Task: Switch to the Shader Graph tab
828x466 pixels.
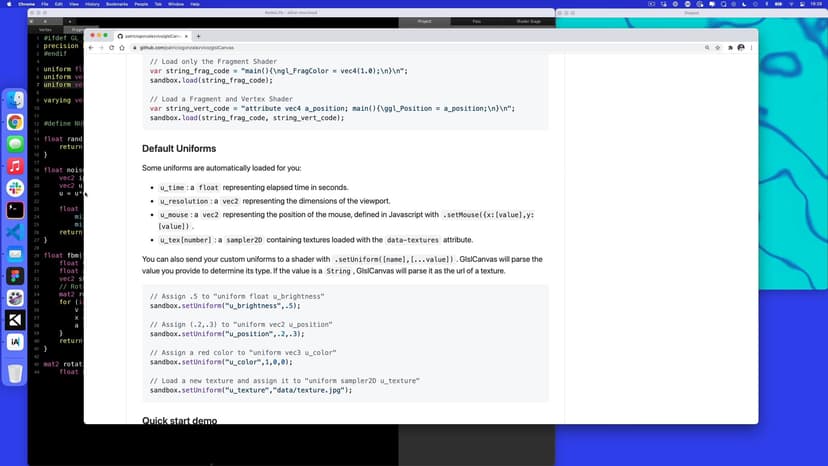Action: (528, 20)
